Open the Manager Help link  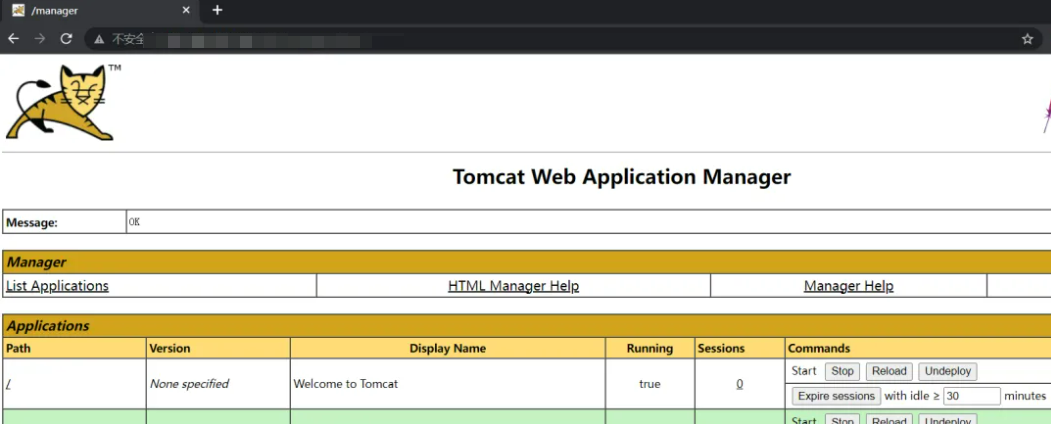click(849, 286)
